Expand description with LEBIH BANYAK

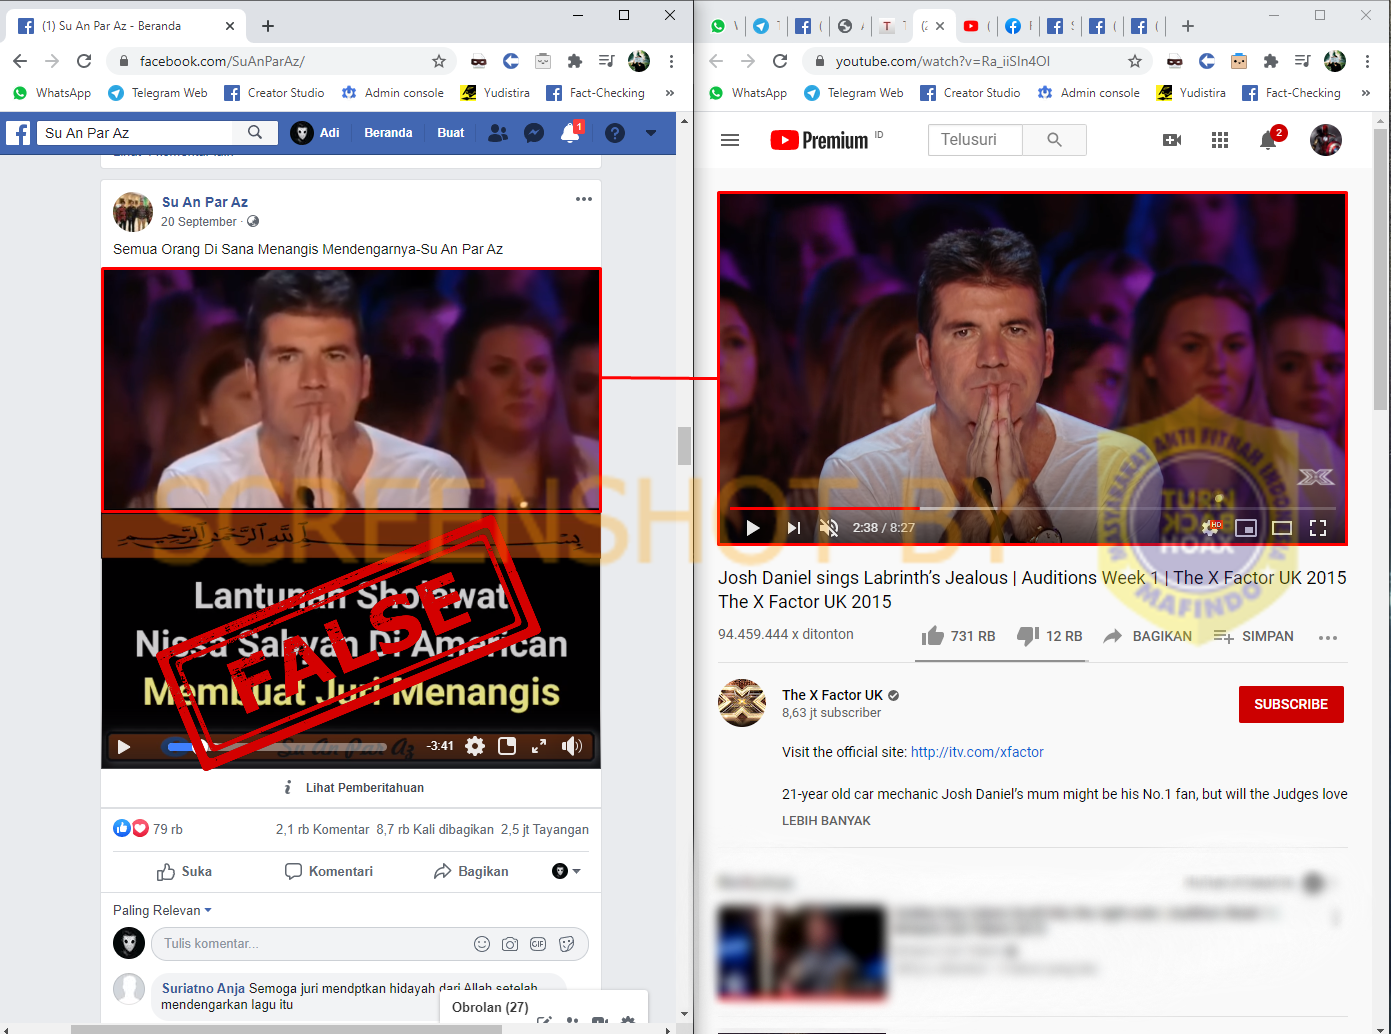[826, 821]
